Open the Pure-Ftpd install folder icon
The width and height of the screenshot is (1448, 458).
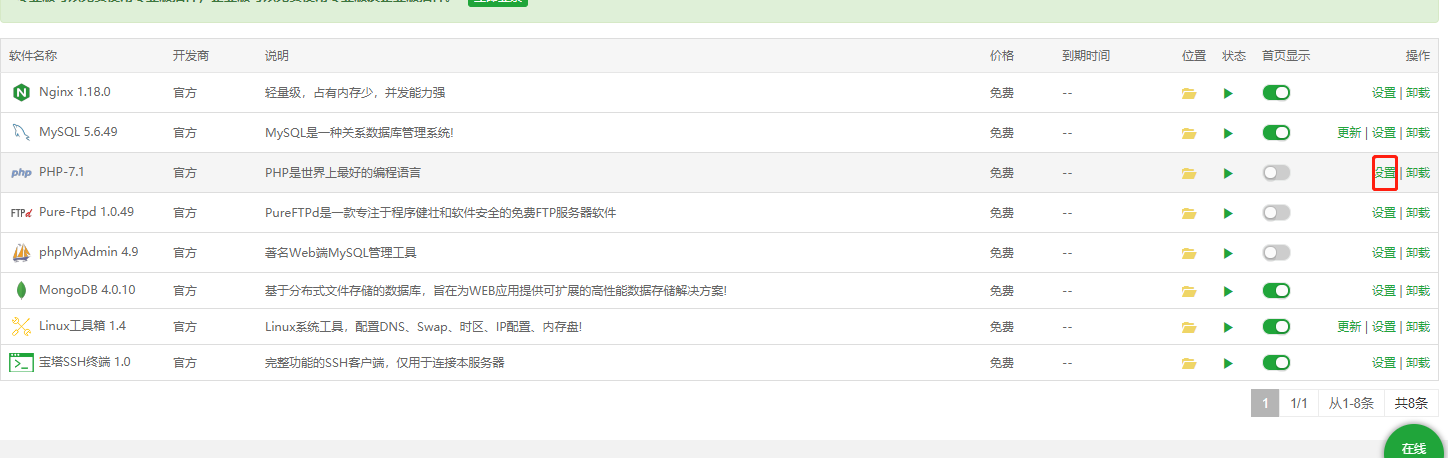click(x=1189, y=214)
